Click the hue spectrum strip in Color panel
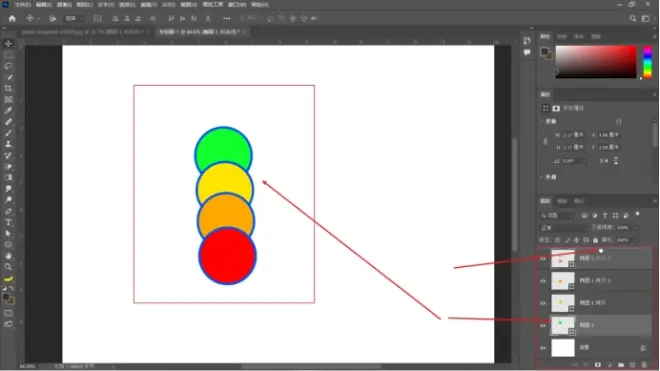 click(x=647, y=62)
